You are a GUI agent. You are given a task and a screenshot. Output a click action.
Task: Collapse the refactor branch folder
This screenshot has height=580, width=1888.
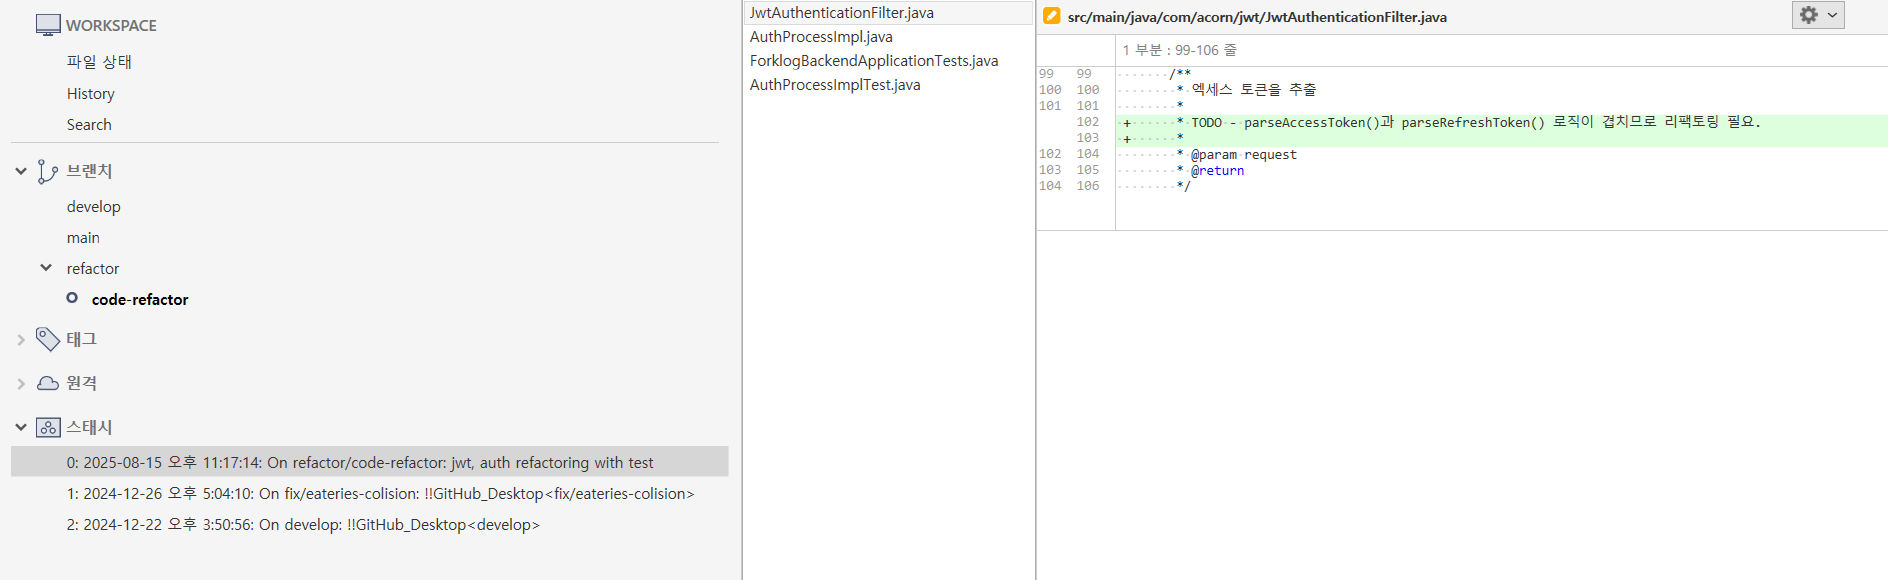[x=46, y=268]
